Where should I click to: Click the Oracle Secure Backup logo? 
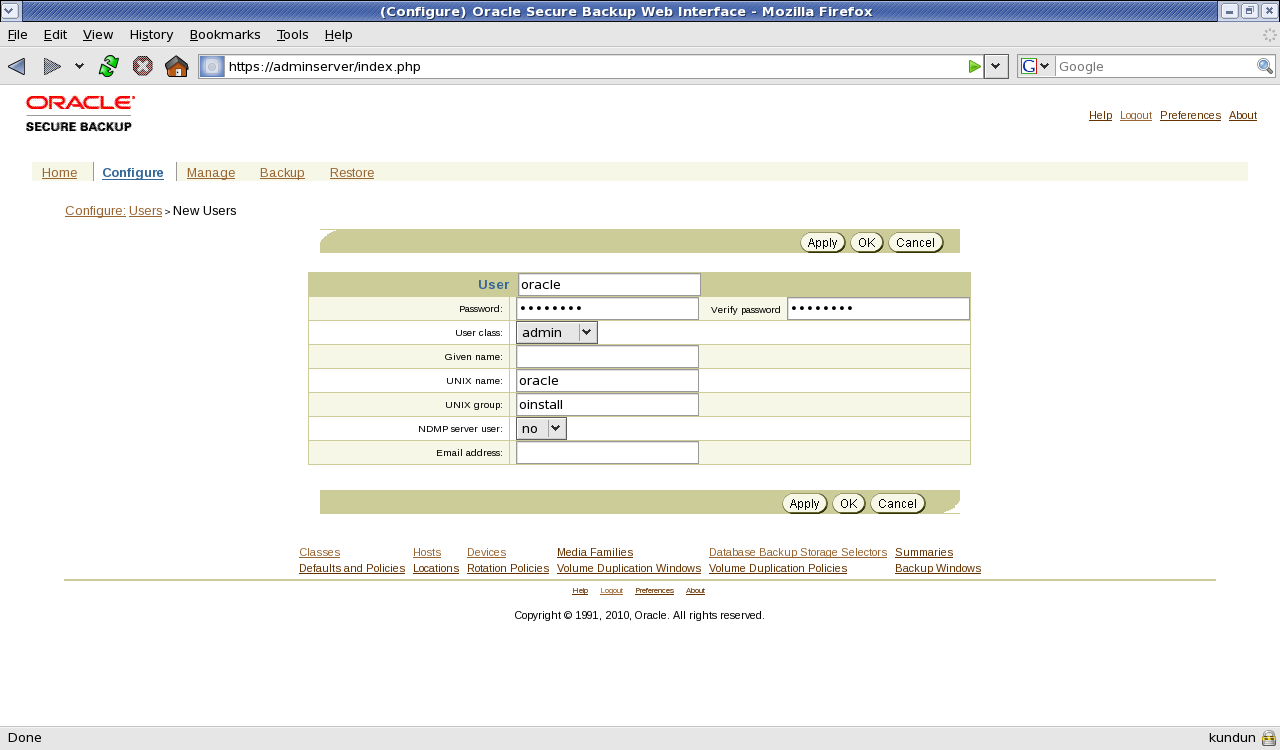[x=80, y=113]
